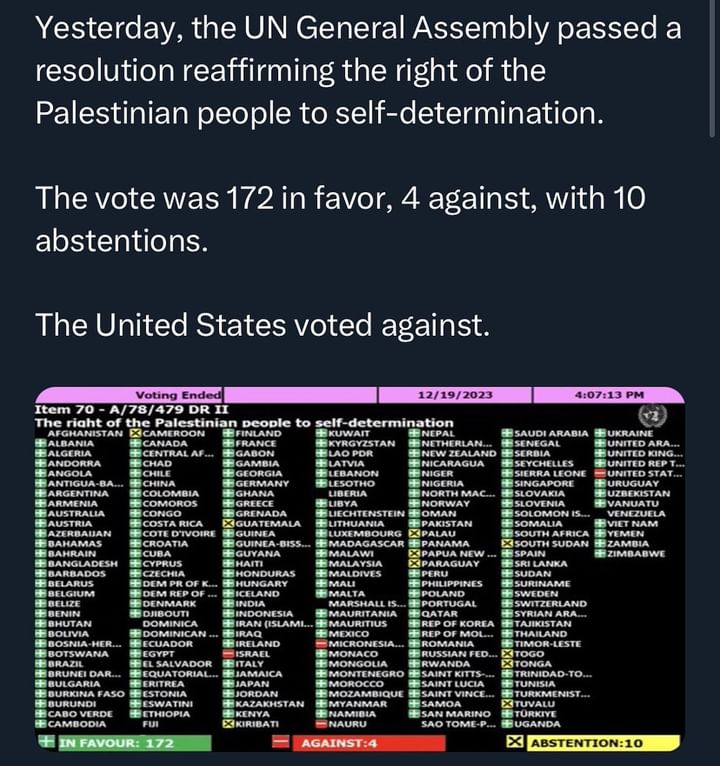Click the green plus in the In Favour legend
720x766 pixels.
tap(45, 742)
